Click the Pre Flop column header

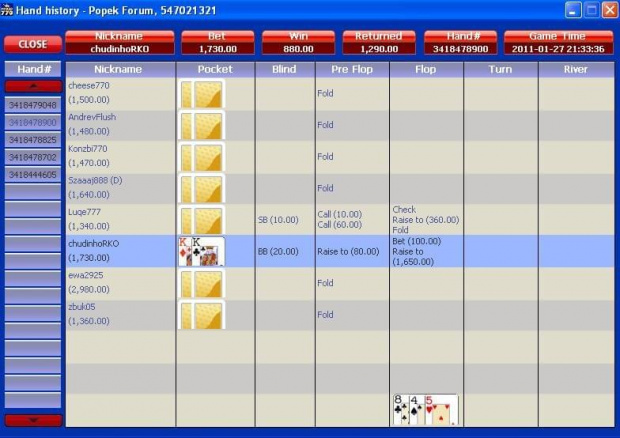coord(352,69)
